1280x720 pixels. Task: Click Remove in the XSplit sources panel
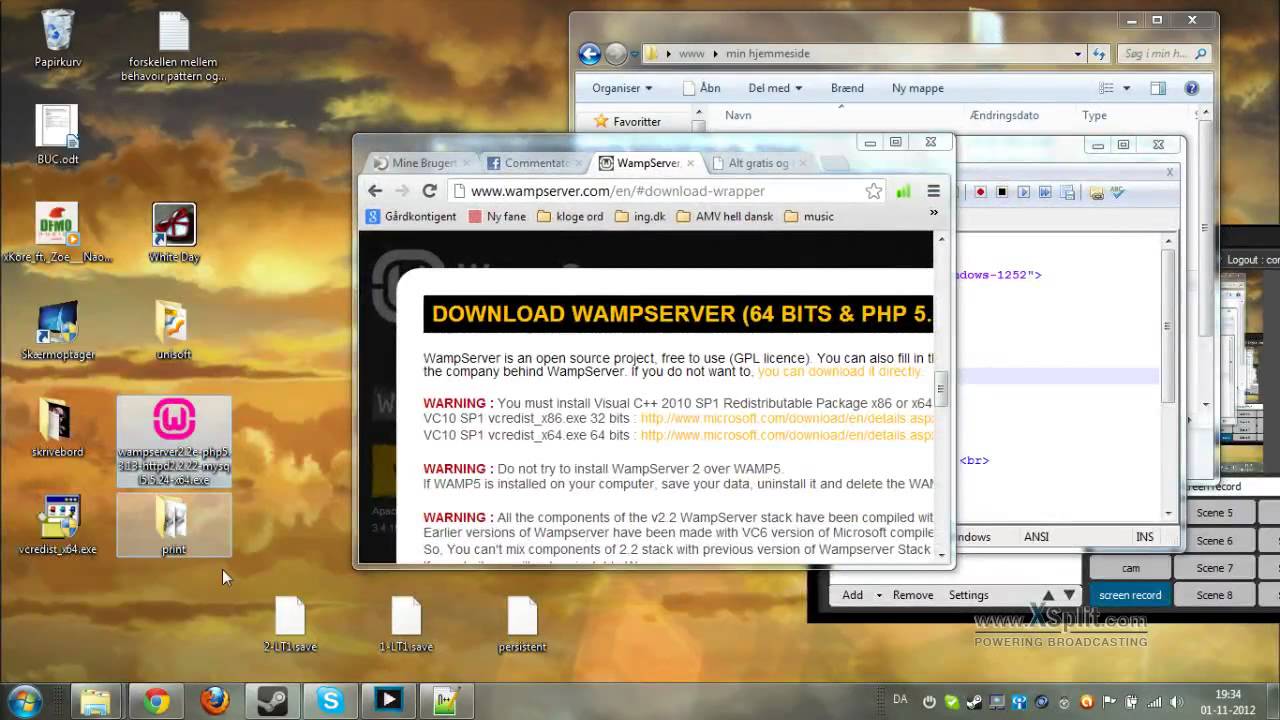click(x=913, y=595)
